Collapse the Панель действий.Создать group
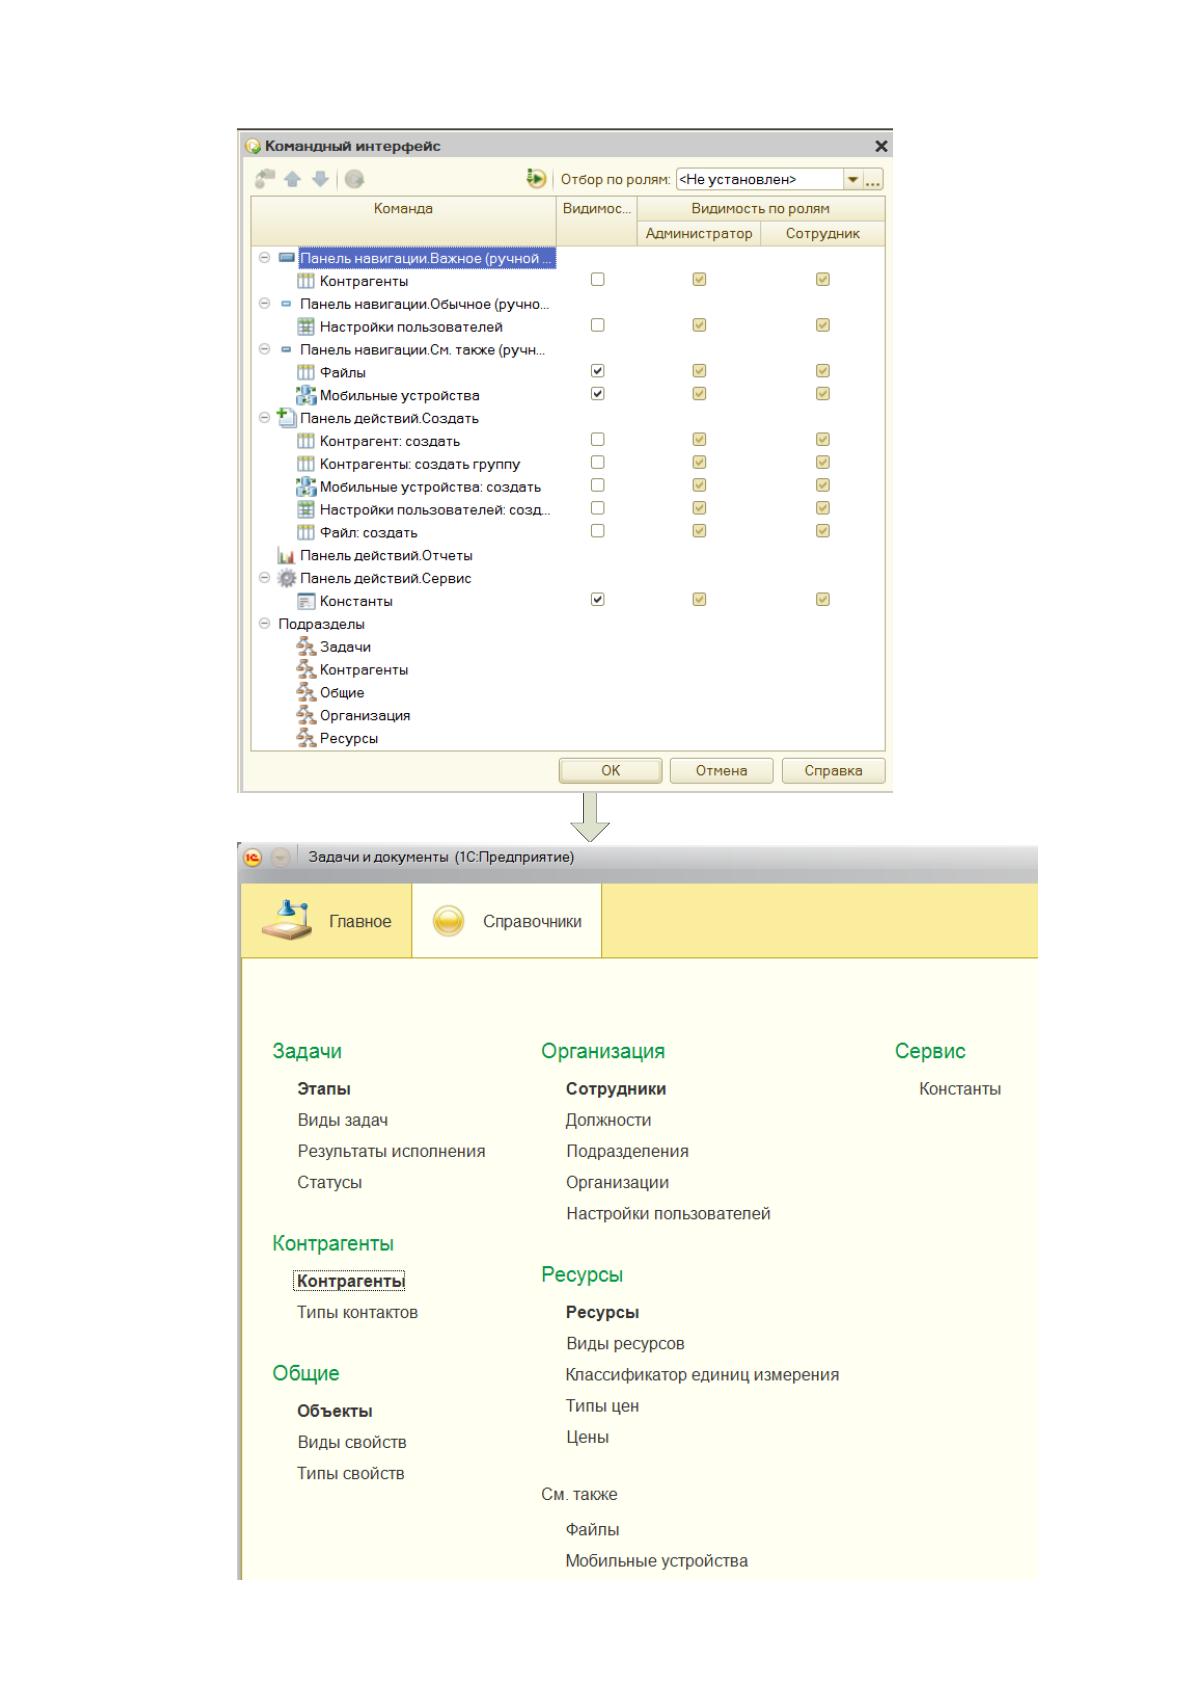This screenshot has width=1191, height=1684. pos(264,418)
